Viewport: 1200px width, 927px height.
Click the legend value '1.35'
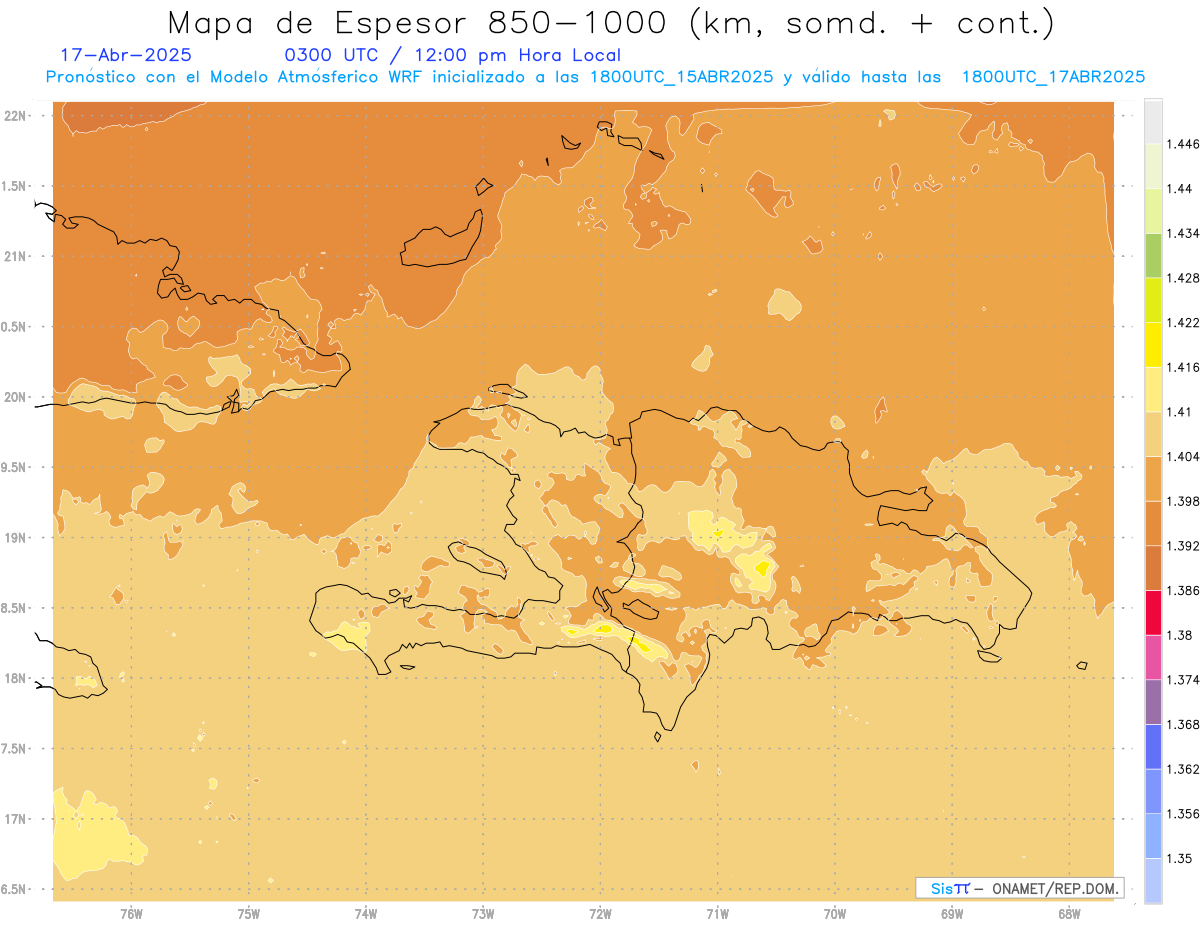(1179, 859)
